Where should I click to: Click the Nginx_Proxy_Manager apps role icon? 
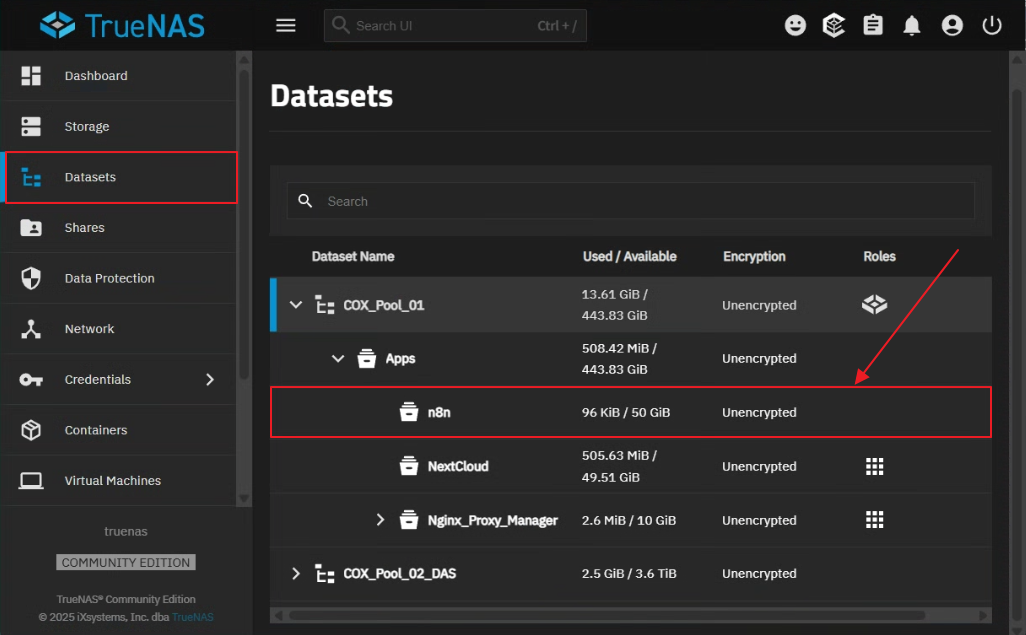click(x=874, y=520)
